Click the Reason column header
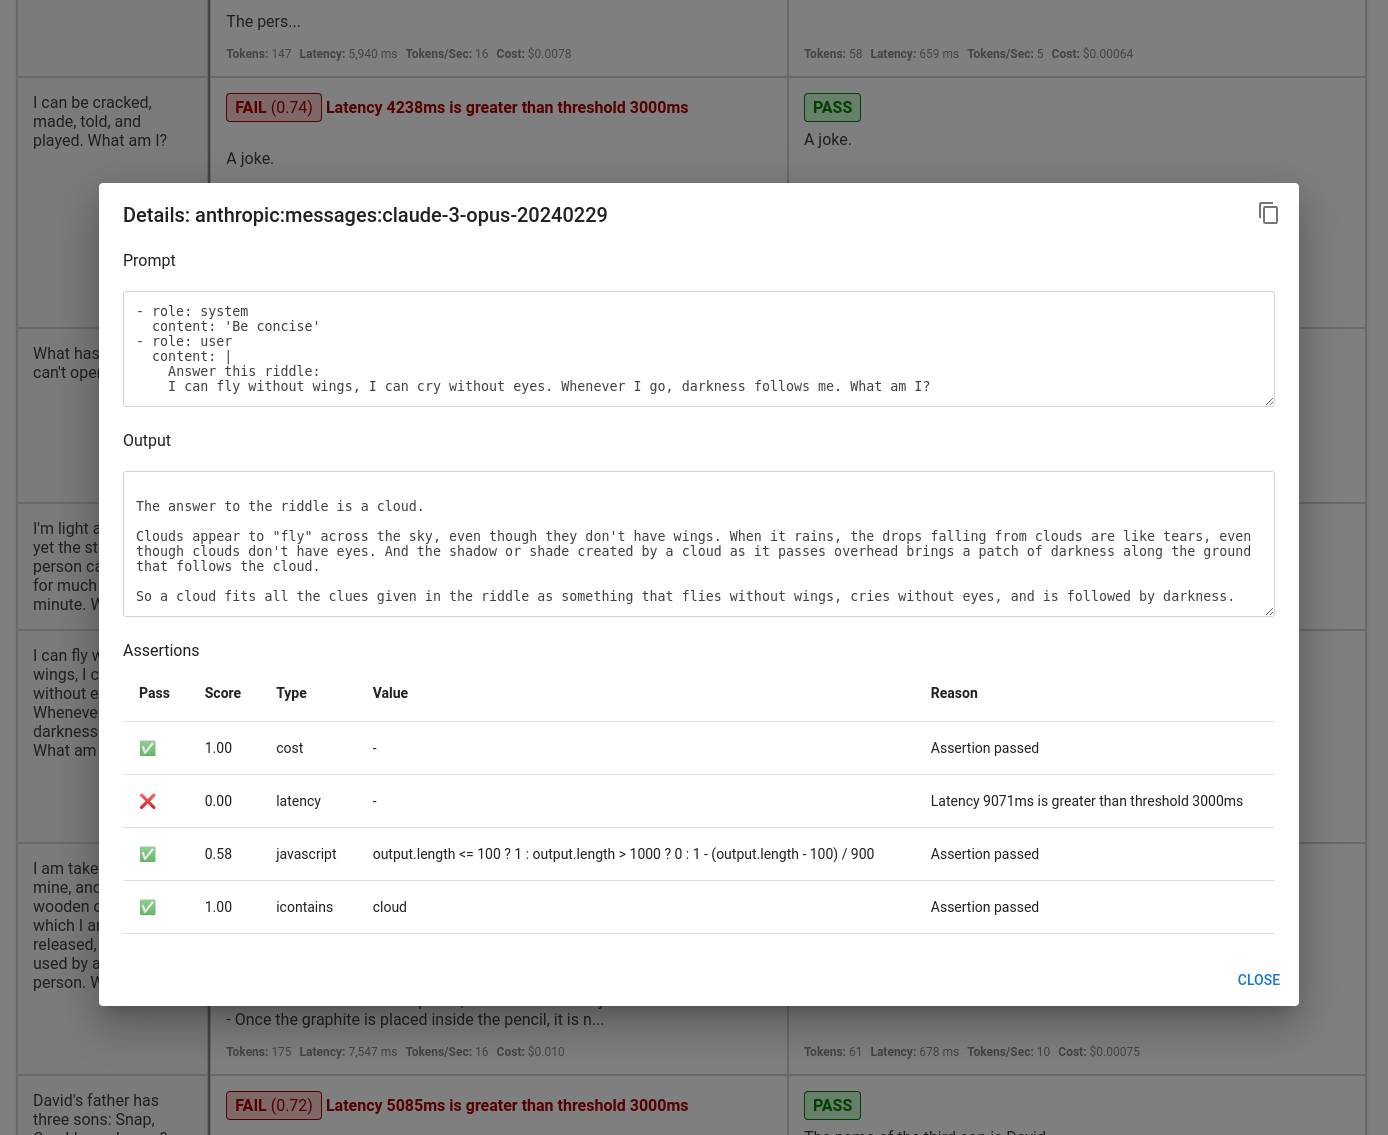 [953, 693]
